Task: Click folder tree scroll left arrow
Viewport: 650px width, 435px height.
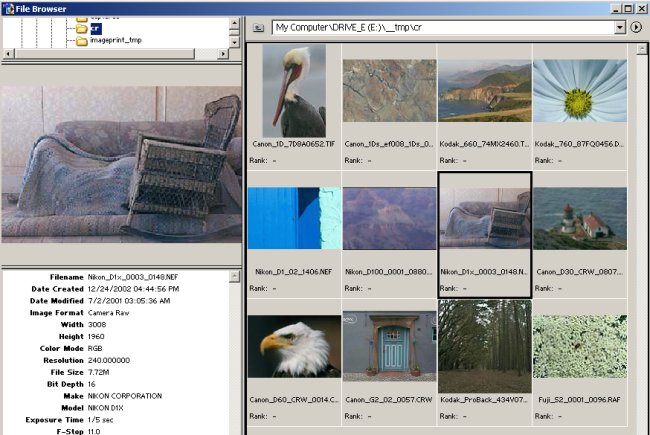Action: [8, 53]
